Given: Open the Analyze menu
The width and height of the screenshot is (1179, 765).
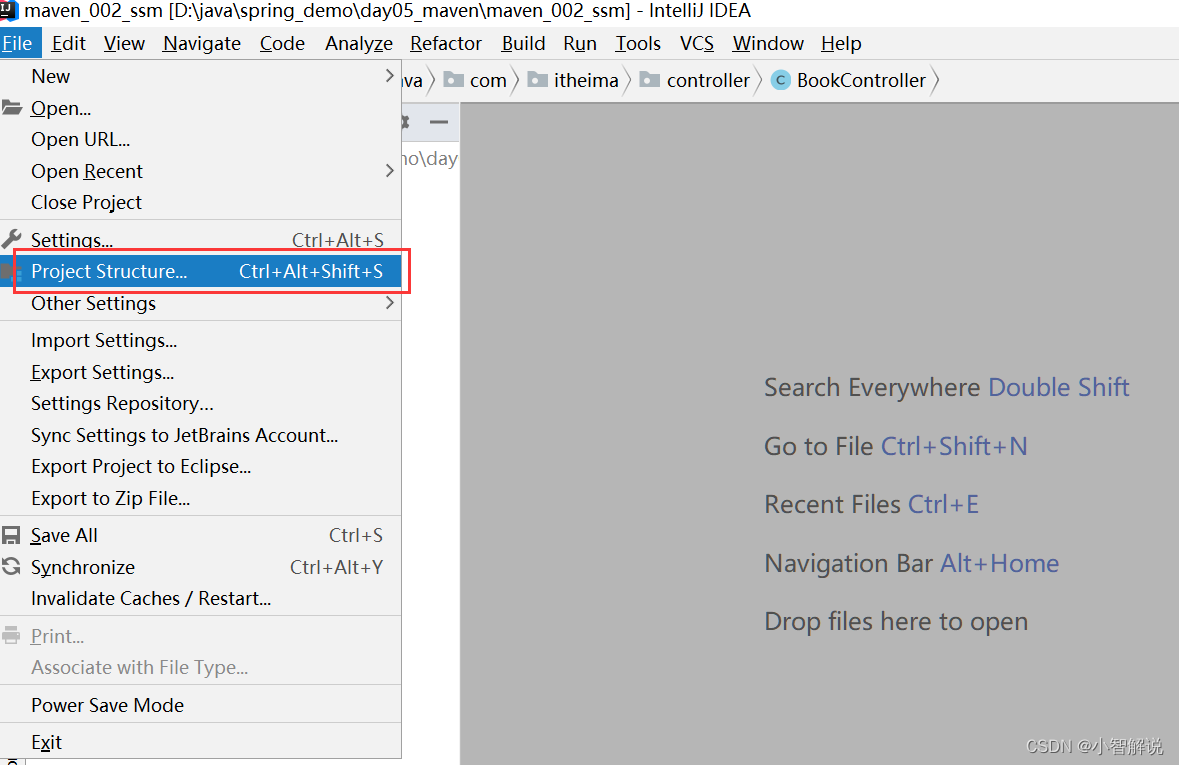Looking at the screenshot, I should (359, 44).
